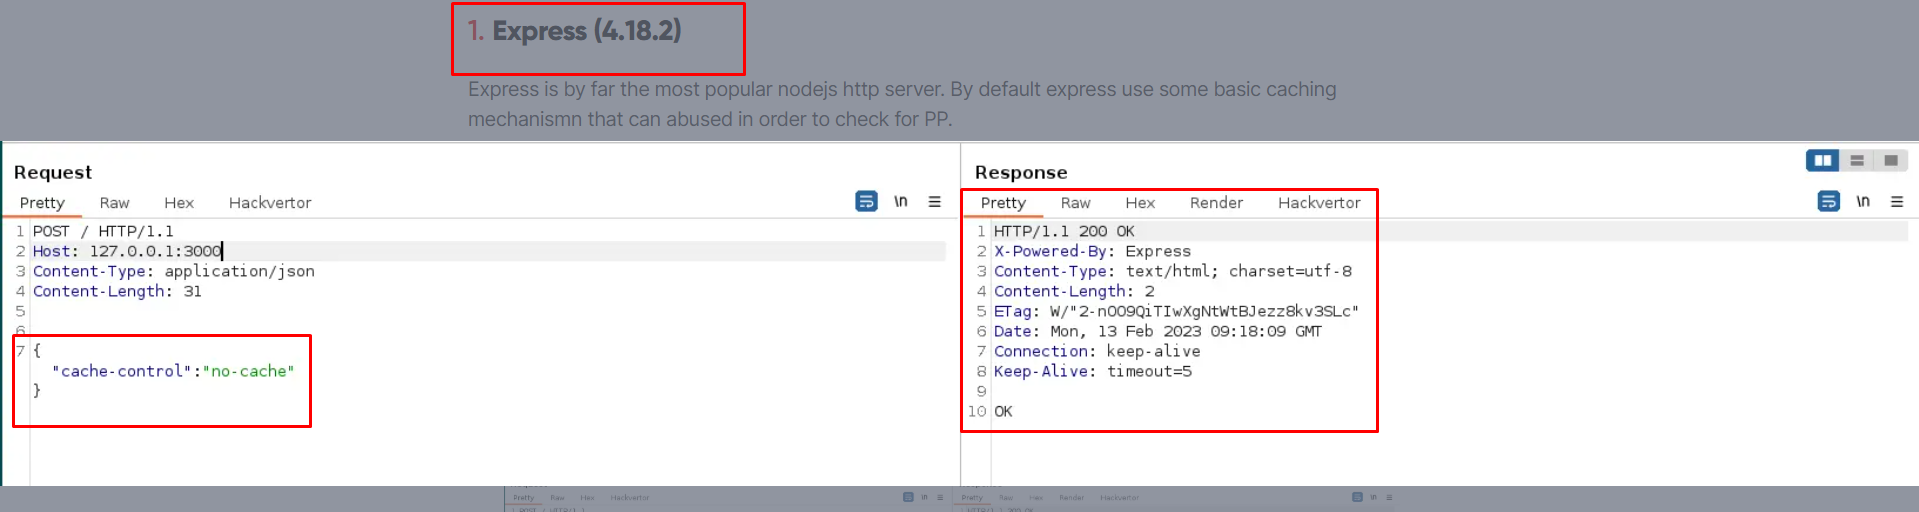Screen dimensions: 1919x512
Task: Select side-by-side split layout icon
Action: [x=1823, y=160]
